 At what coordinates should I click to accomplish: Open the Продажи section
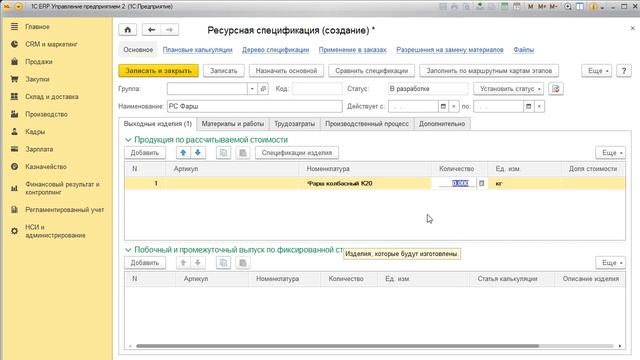click(x=39, y=62)
